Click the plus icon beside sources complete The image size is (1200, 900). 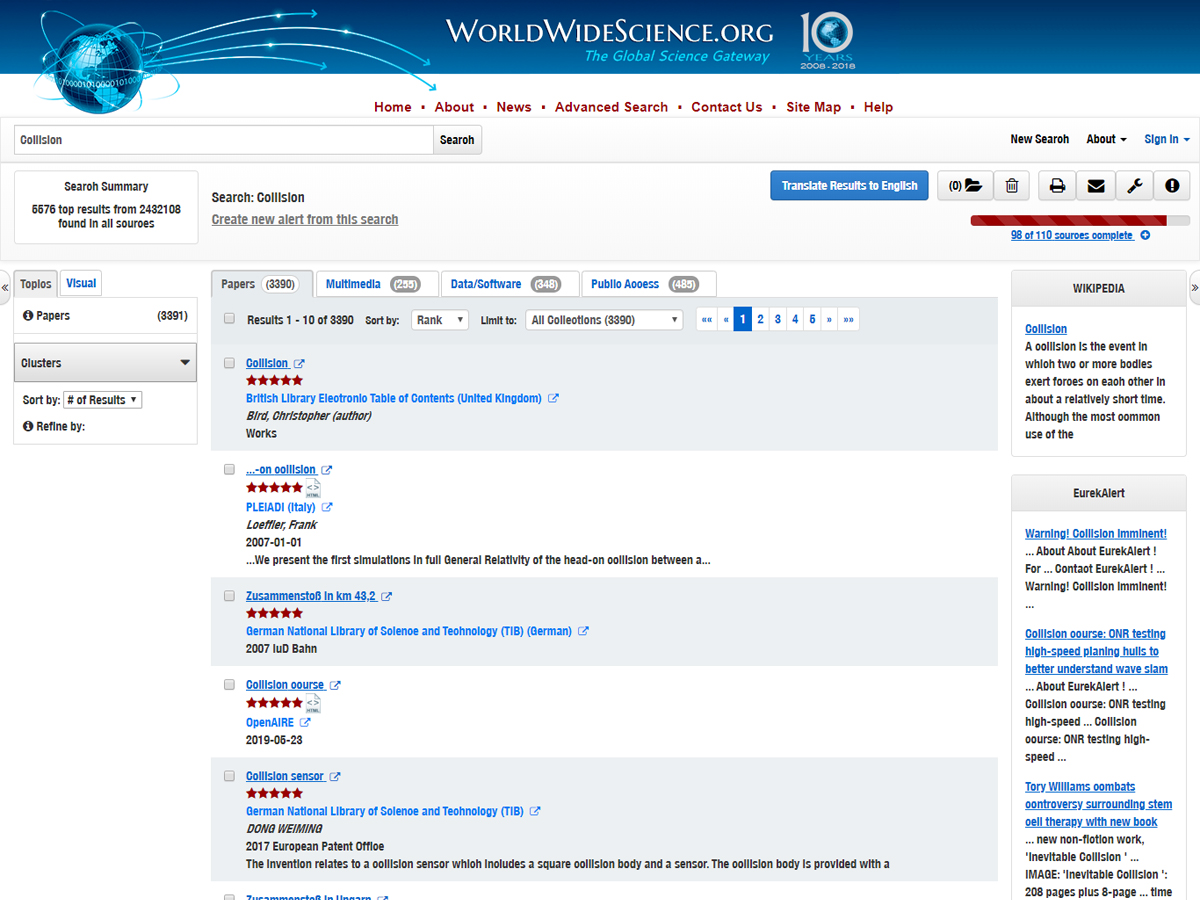pyautogui.click(x=1145, y=236)
